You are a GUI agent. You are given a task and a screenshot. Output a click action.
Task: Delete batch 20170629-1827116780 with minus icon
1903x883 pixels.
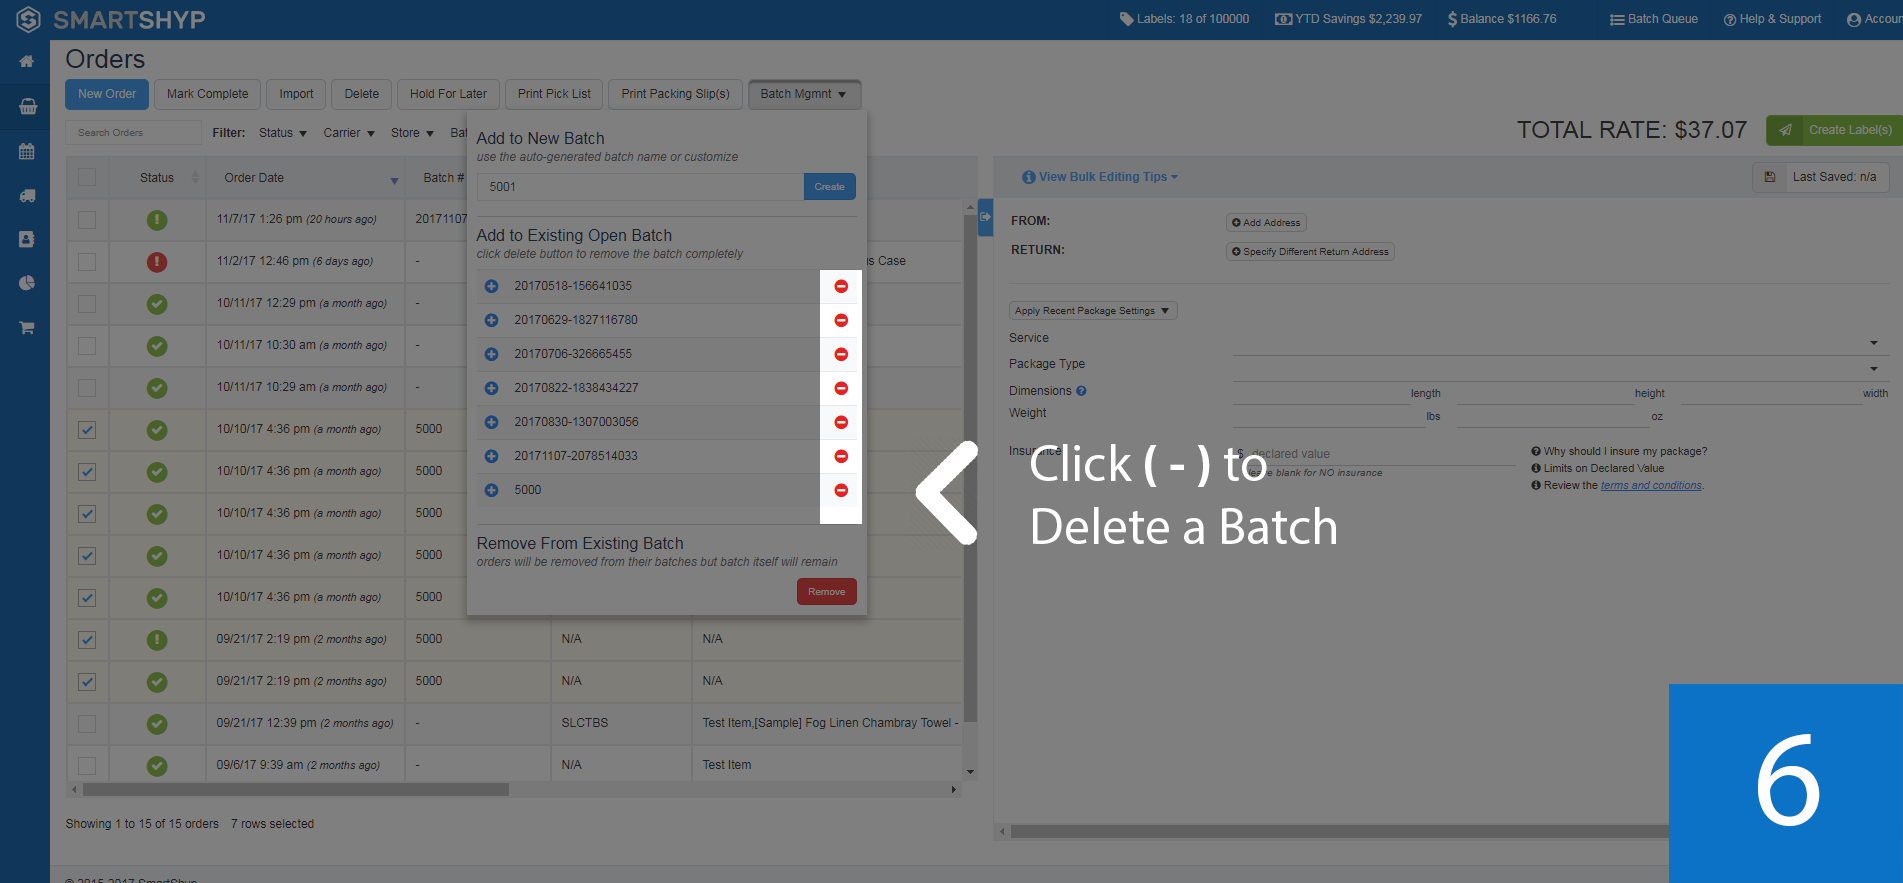pos(841,320)
